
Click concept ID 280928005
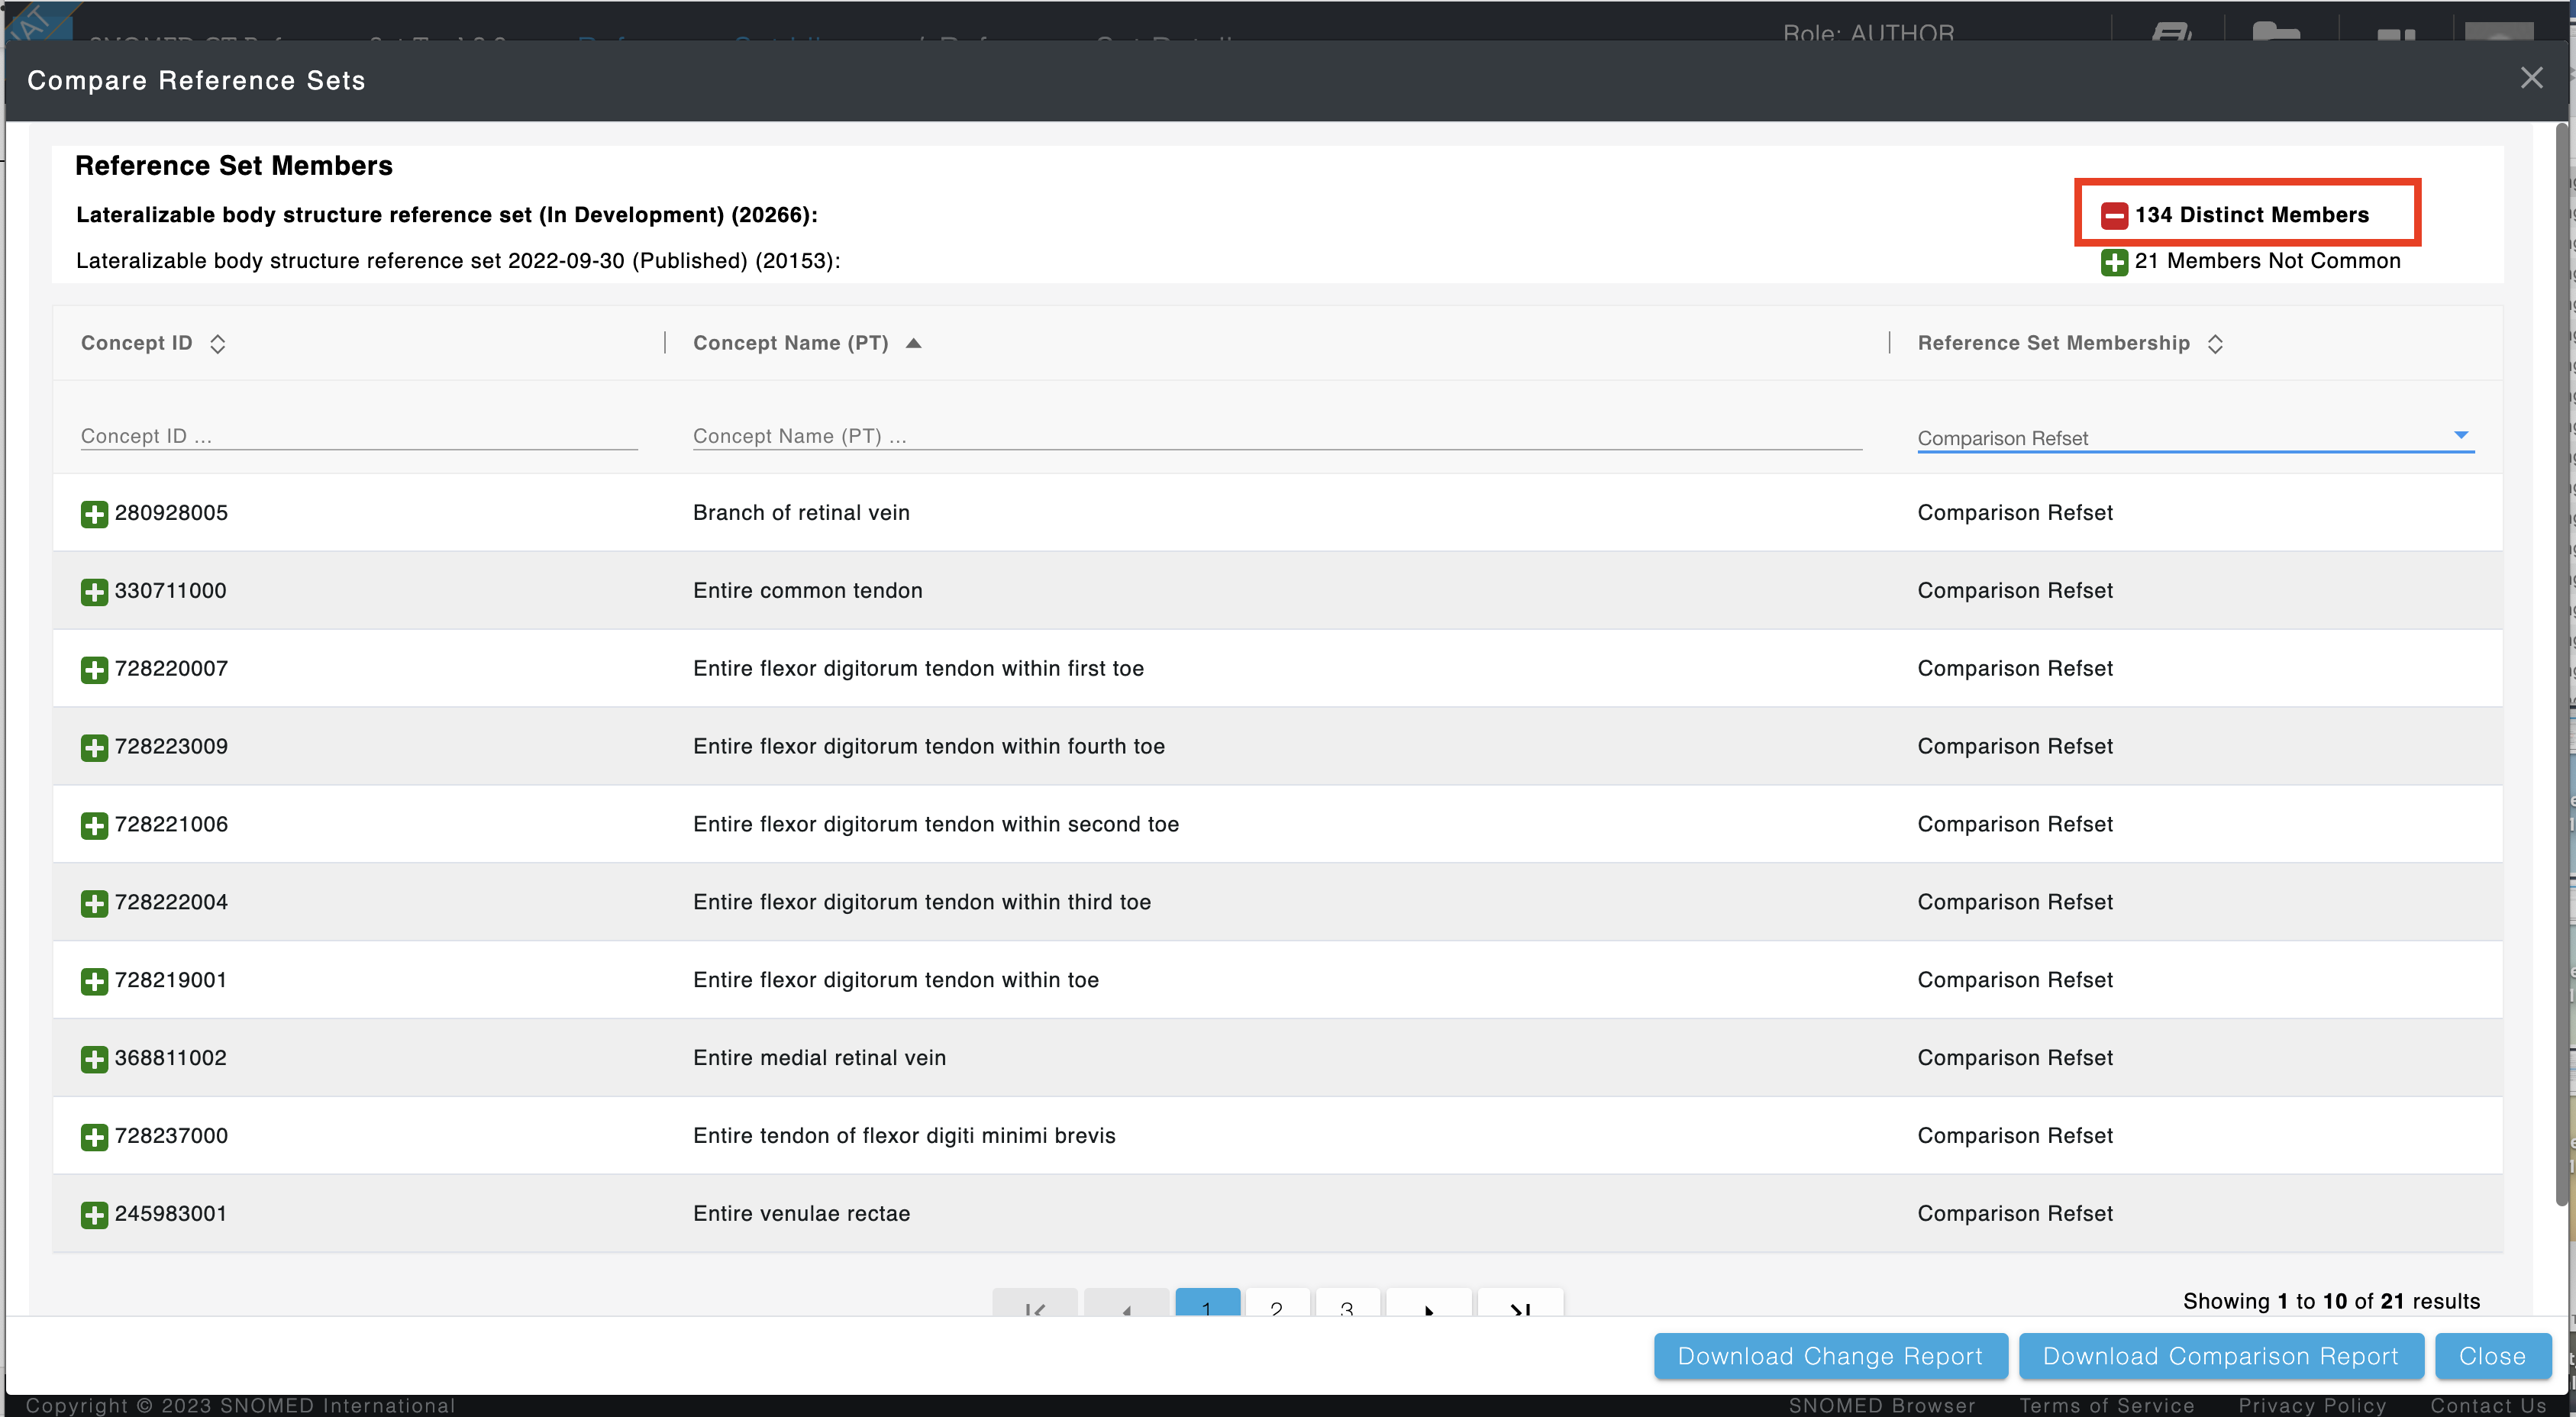coord(171,513)
